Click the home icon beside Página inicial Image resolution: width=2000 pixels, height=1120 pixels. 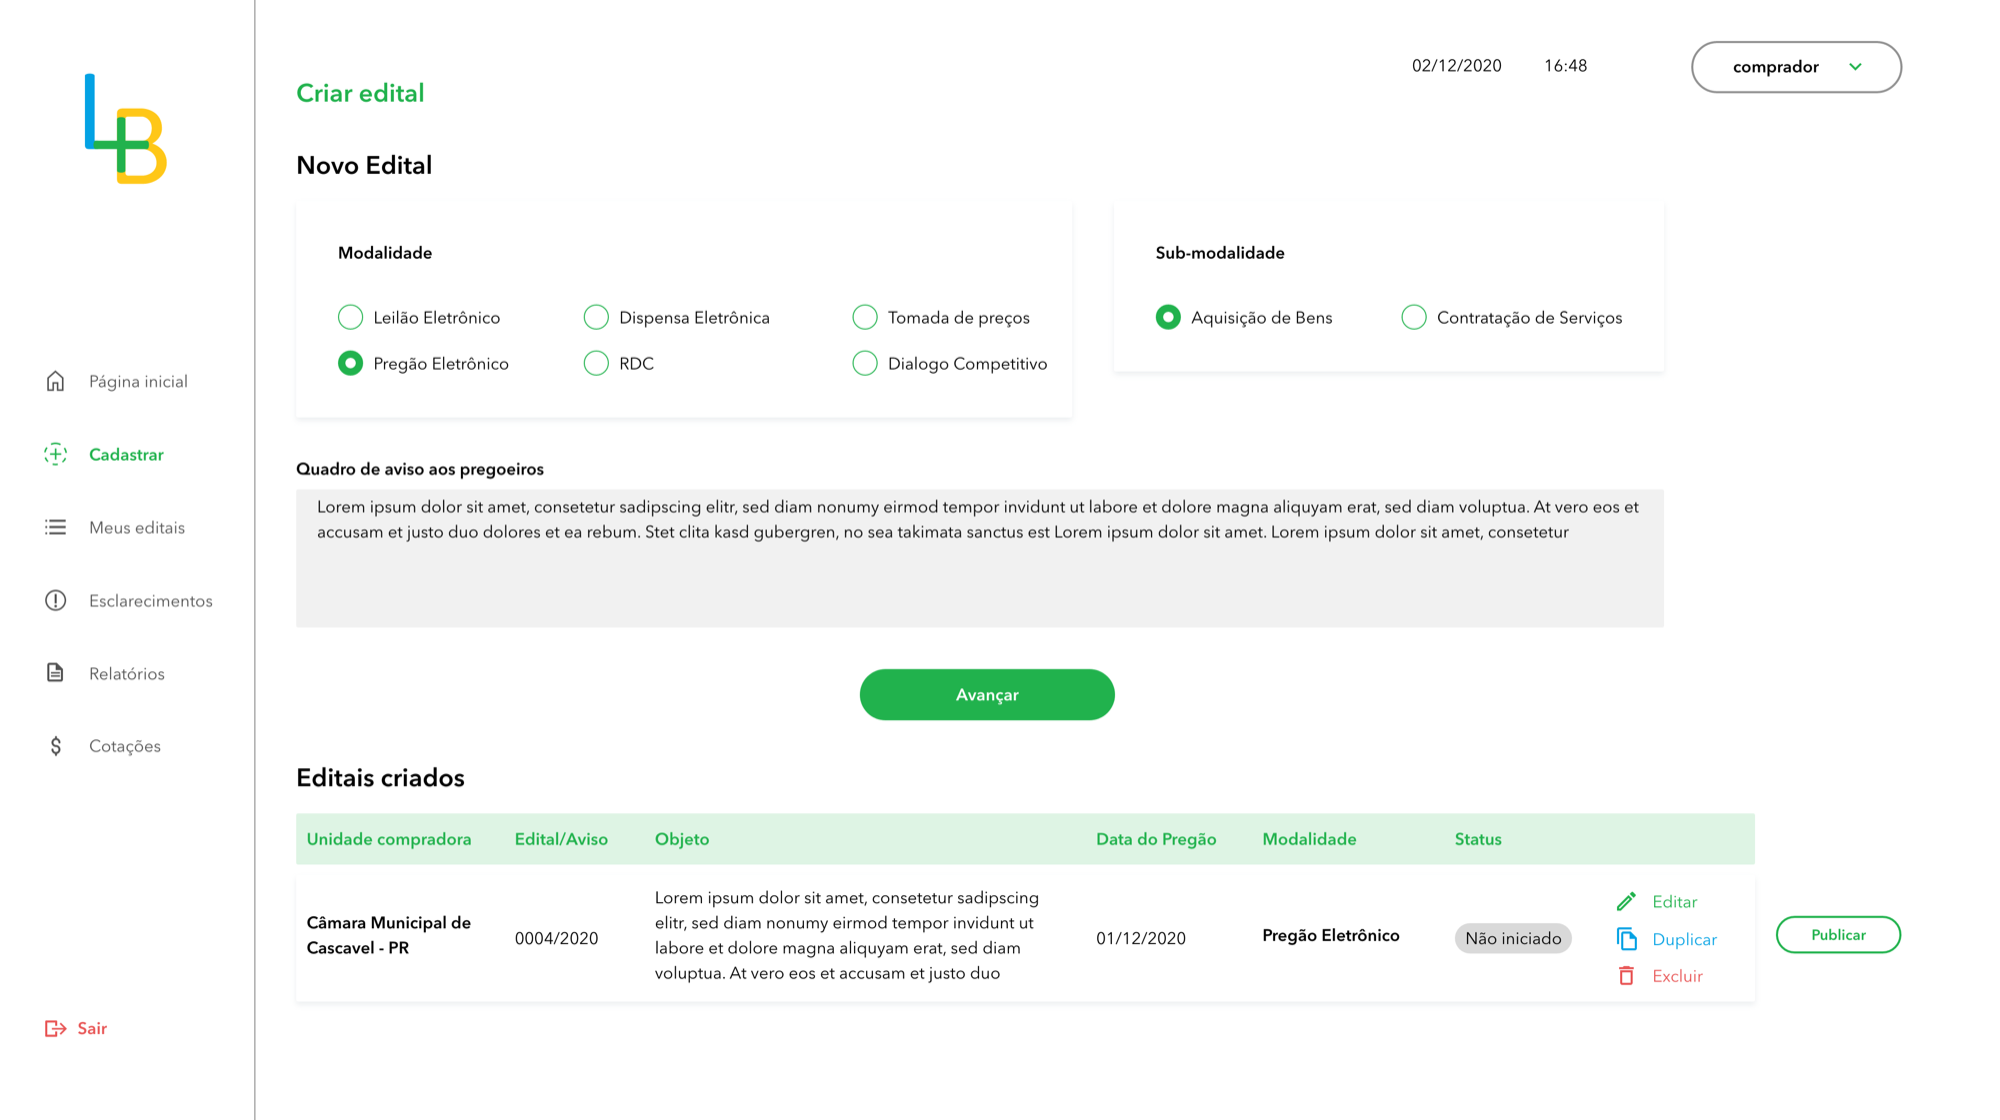[x=56, y=381]
